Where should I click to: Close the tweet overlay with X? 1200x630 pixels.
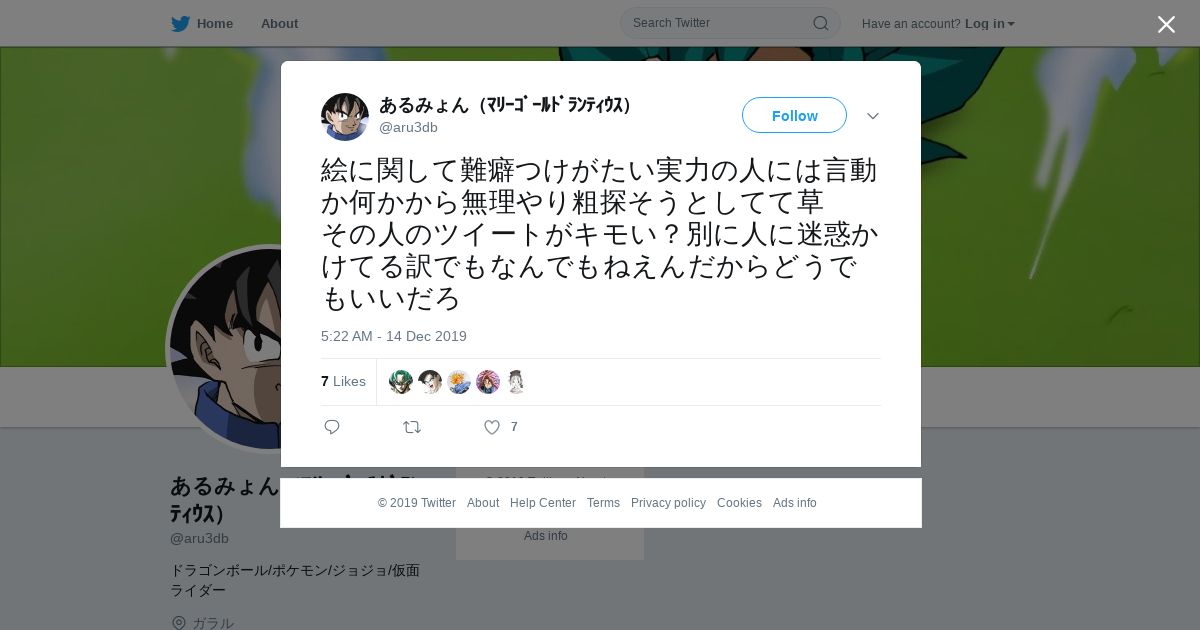(x=1166, y=24)
